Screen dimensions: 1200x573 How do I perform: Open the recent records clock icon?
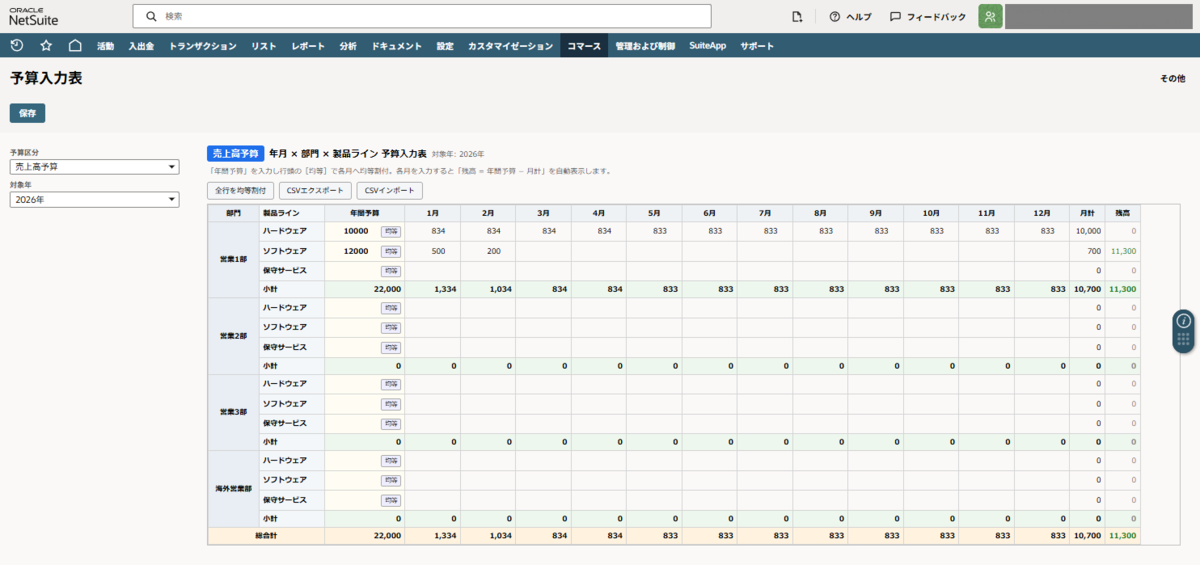click(x=17, y=45)
